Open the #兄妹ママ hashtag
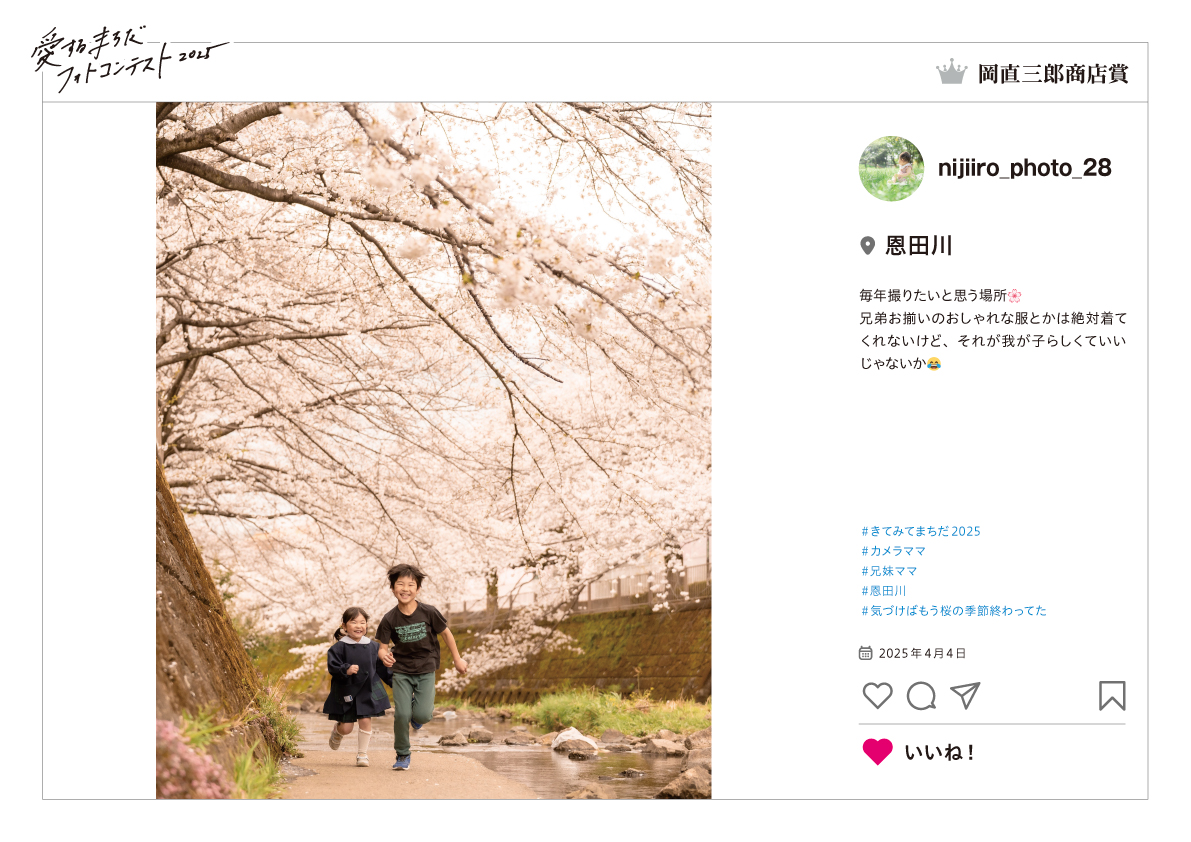The width and height of the screenshot is (1191, 842). [889, 571]
